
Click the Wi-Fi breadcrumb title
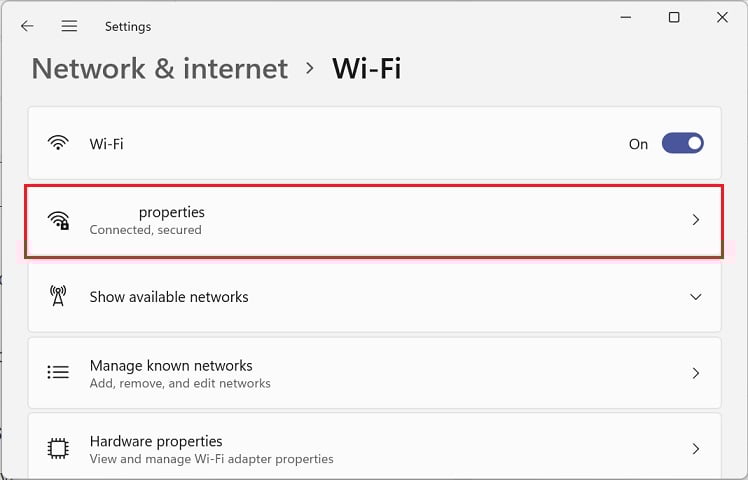point(366,68)
